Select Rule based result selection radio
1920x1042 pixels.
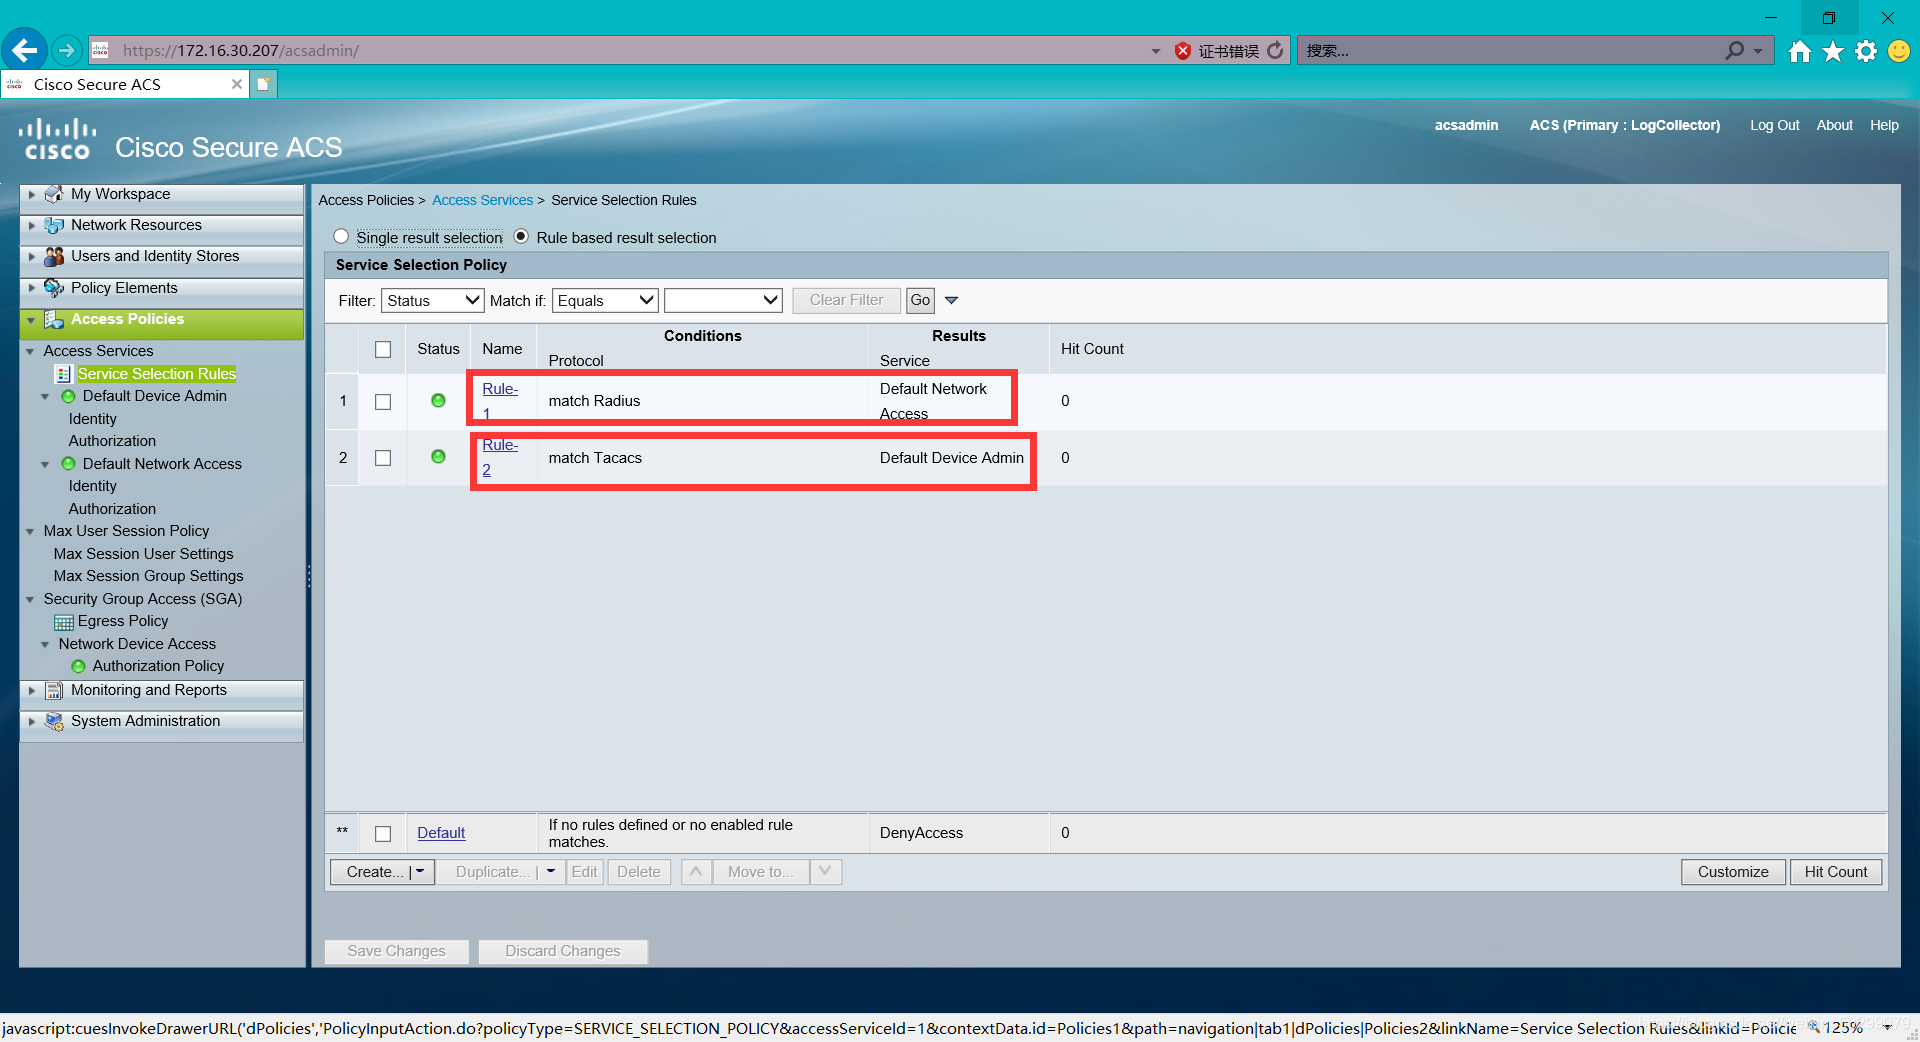click(x=521, y=236)
